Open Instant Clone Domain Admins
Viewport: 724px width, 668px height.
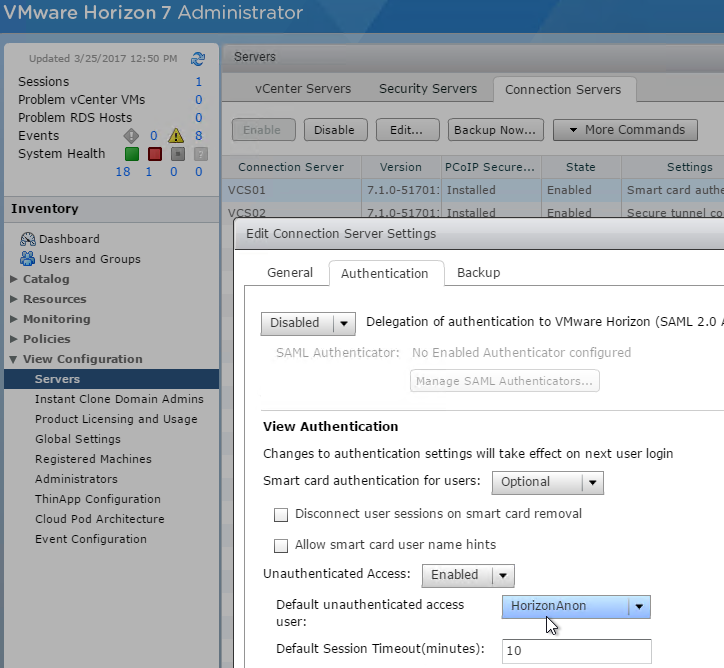point(119,399)
